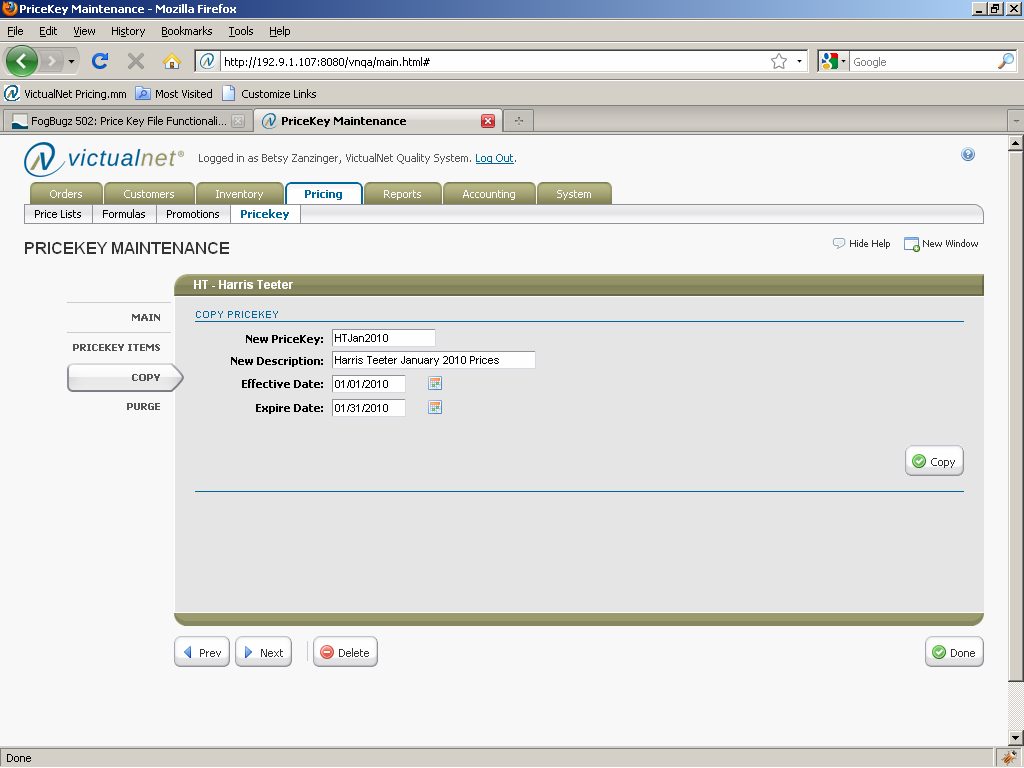Viewport: 1024px width, 768px height.
Task: Click the Delete button
Action: pos(345,653)
